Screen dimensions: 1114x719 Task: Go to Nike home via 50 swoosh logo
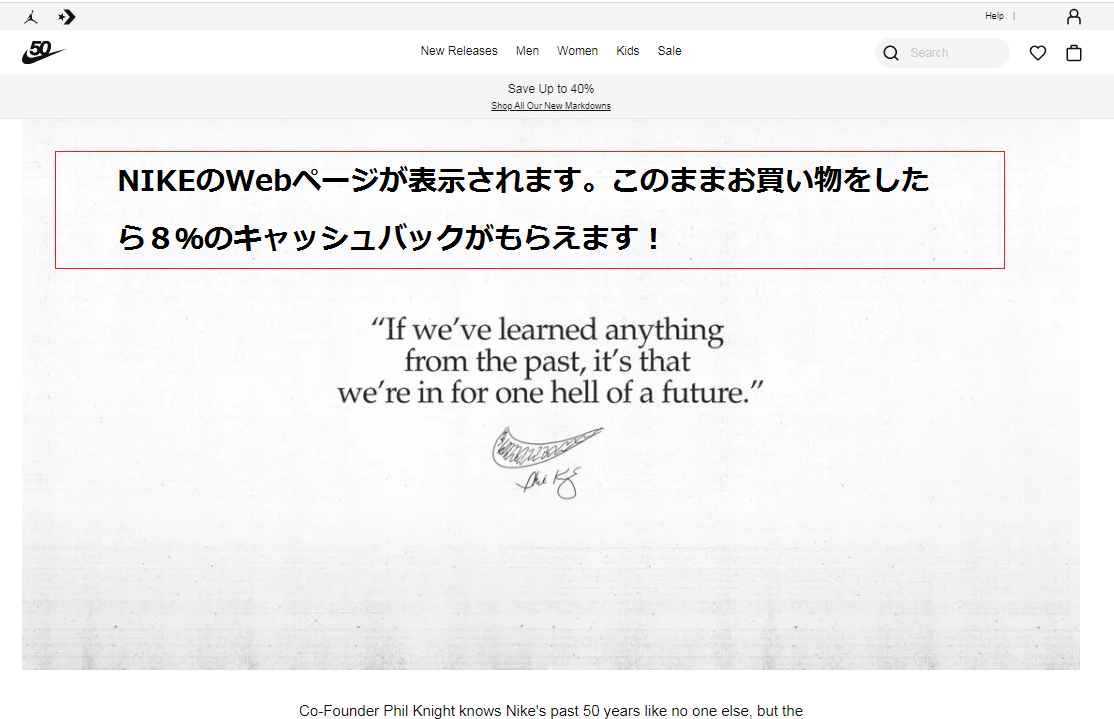click(43, 52)
